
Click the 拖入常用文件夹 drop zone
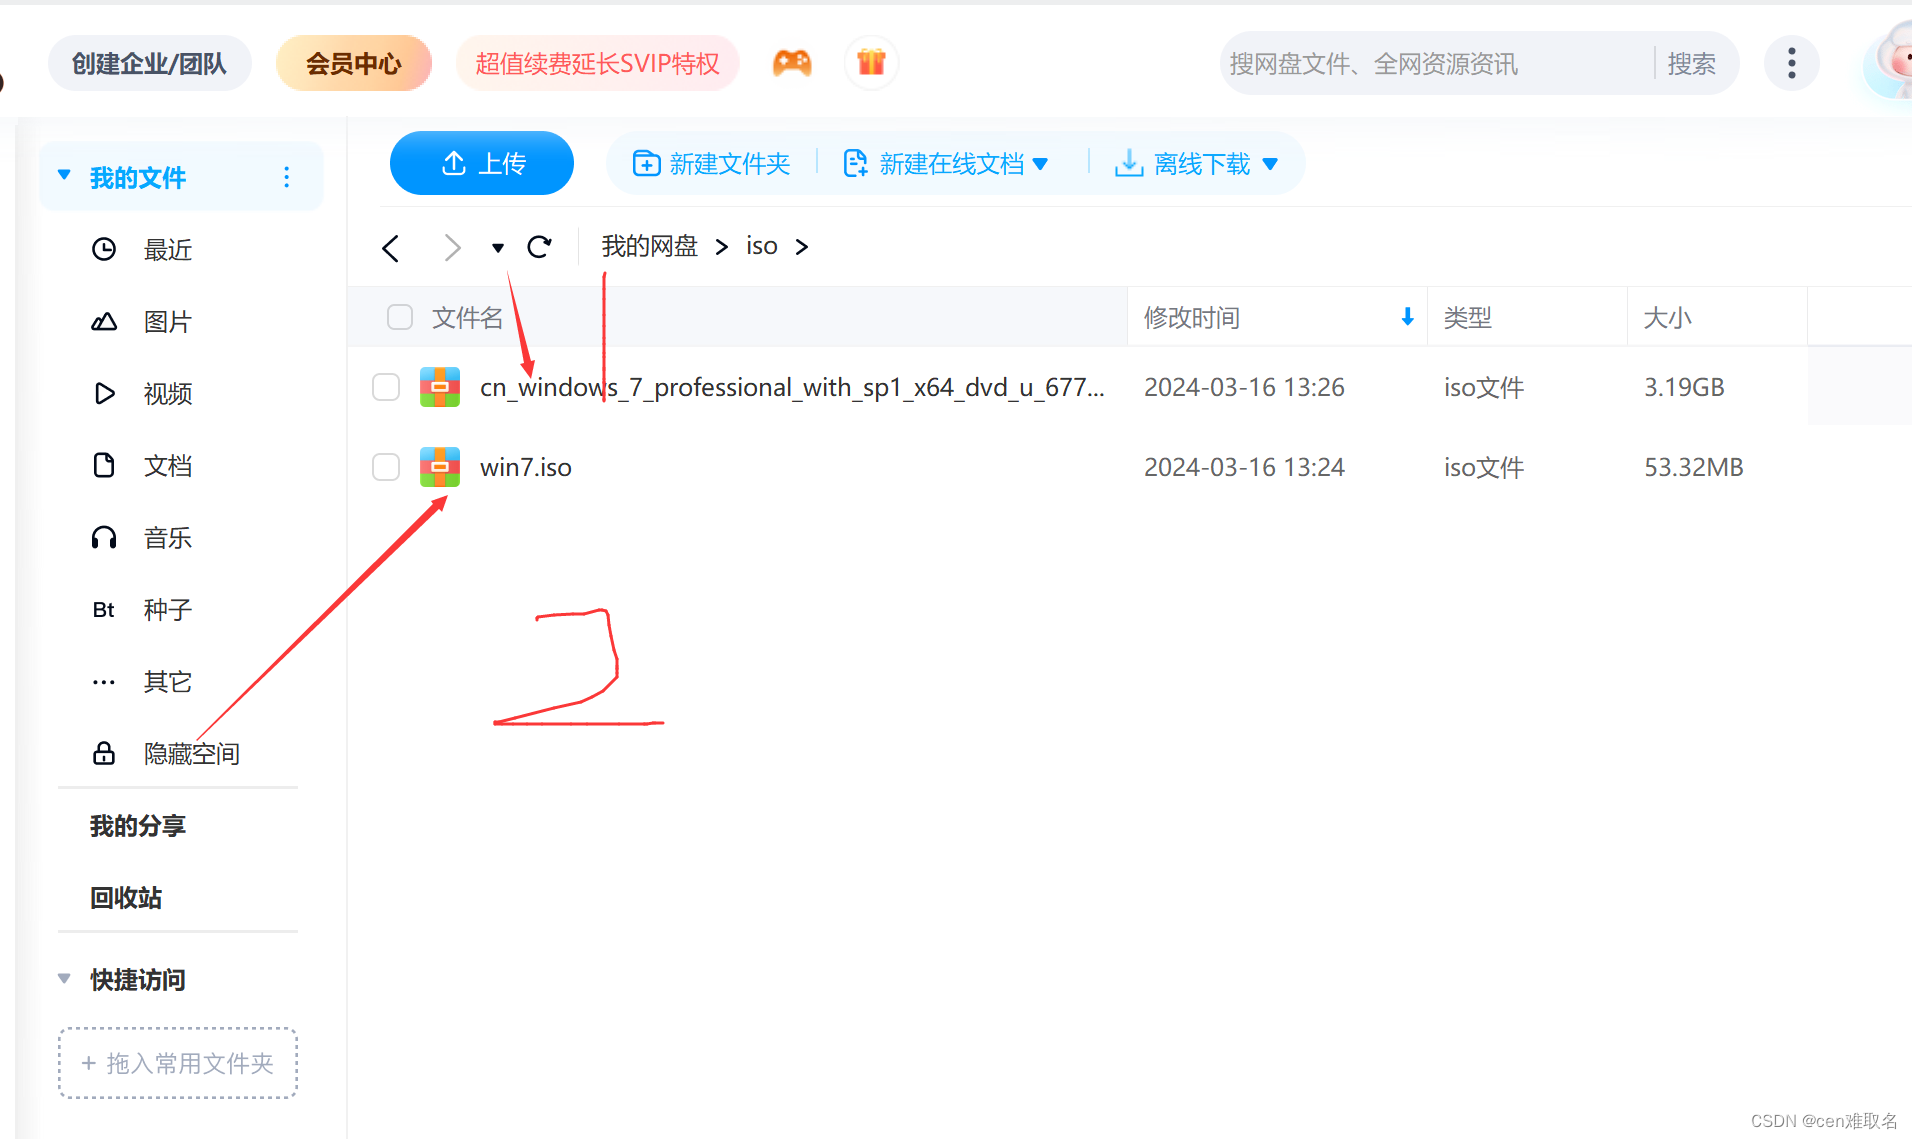pyautogui.click(x=178, y=1063)
